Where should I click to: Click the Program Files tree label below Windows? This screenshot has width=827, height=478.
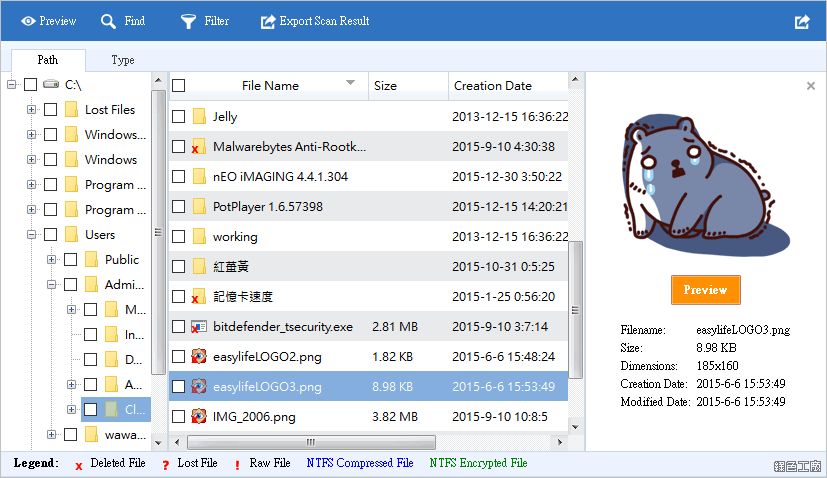tap(115, 185)
